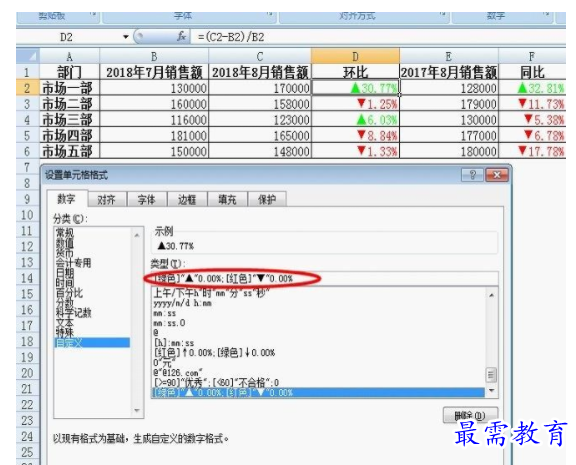576x465 pixels.
Task: Click the 环比 header cell
Action: [x=355, y=72]
